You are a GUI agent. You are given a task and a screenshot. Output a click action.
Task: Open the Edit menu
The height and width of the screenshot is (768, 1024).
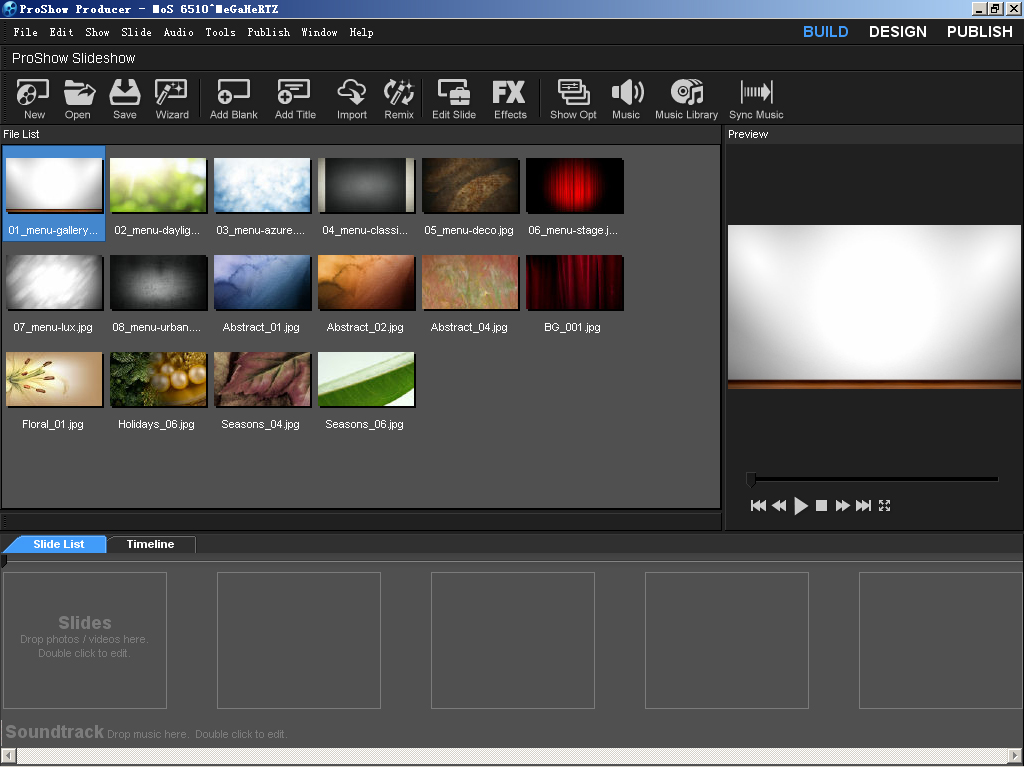tap(61, 32)
